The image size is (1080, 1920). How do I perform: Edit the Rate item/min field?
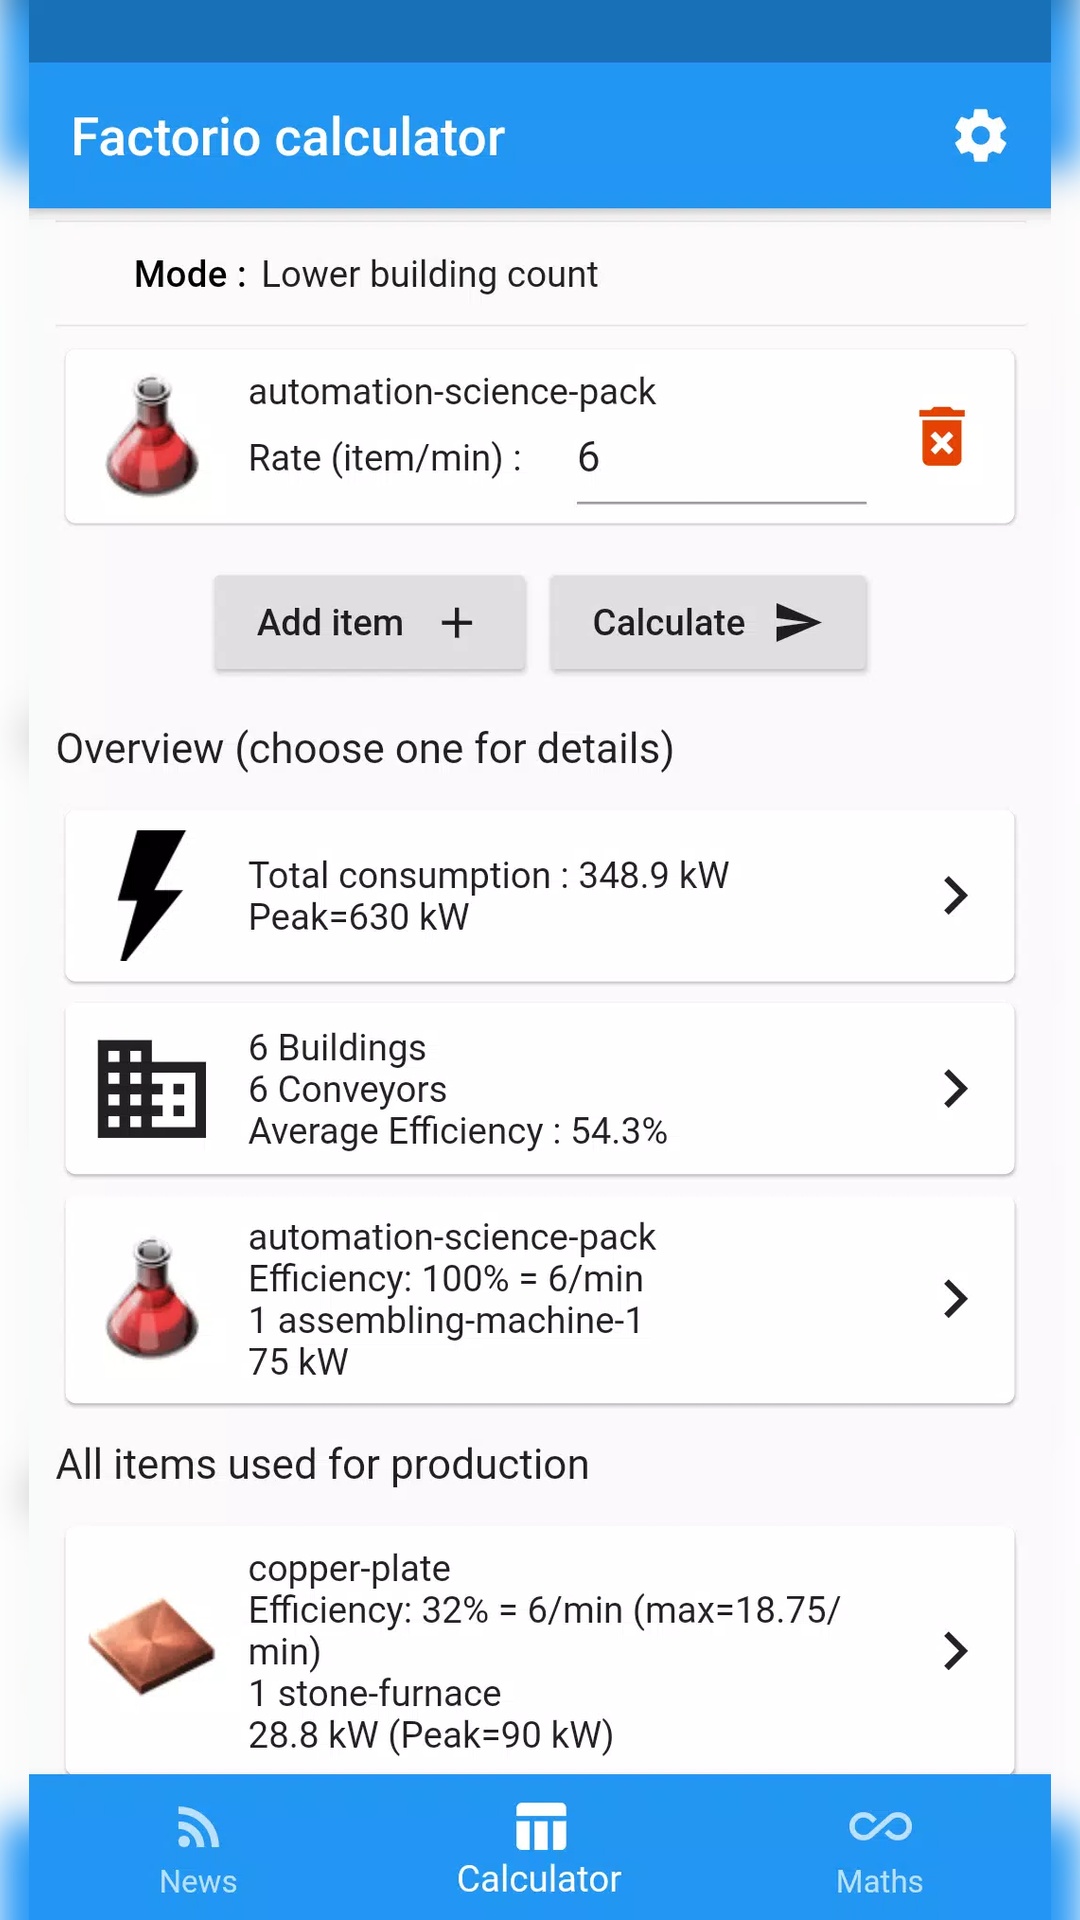point(721,459)
